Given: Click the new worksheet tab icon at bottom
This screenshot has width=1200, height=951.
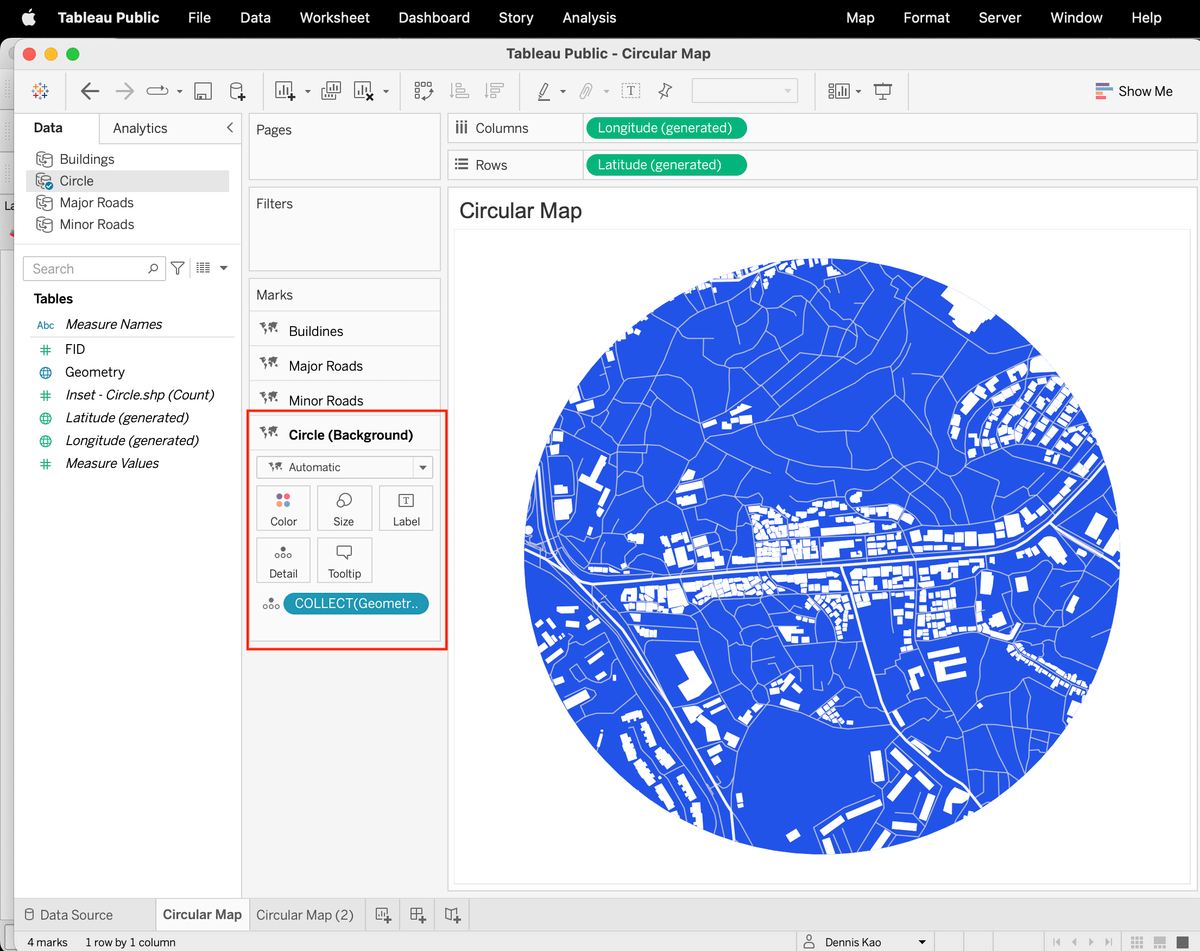Looking at the screenshot, I should tap(383, 914).
